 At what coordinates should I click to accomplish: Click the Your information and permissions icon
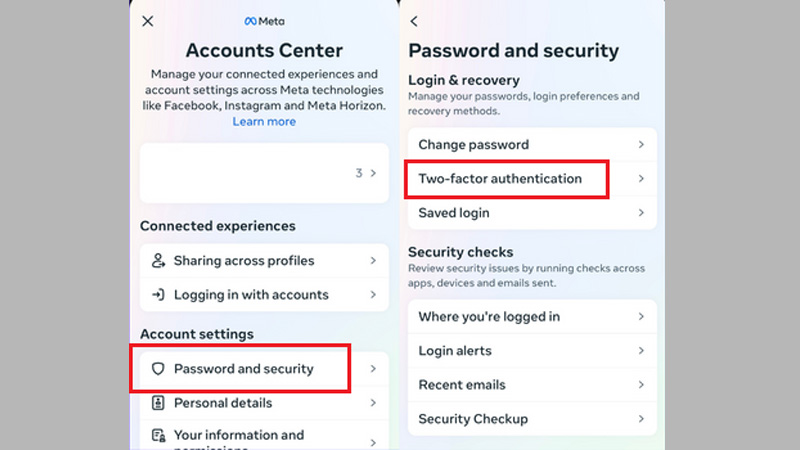158,436
